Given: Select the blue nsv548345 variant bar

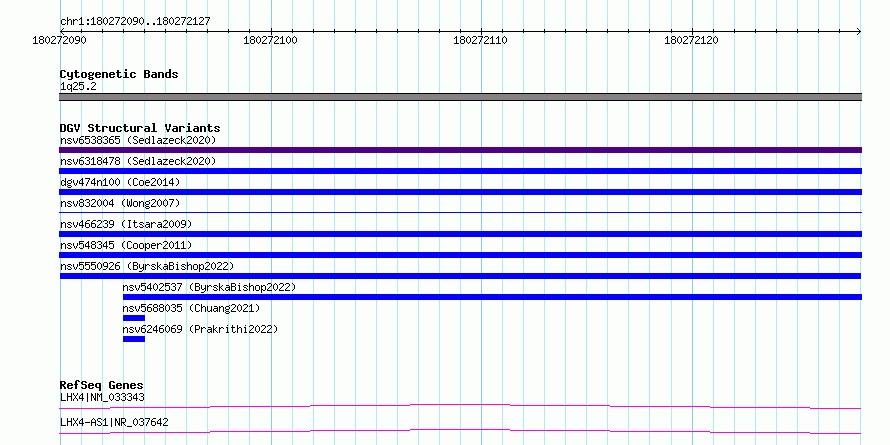Looking at the screenshot, I should coord(461,255).
